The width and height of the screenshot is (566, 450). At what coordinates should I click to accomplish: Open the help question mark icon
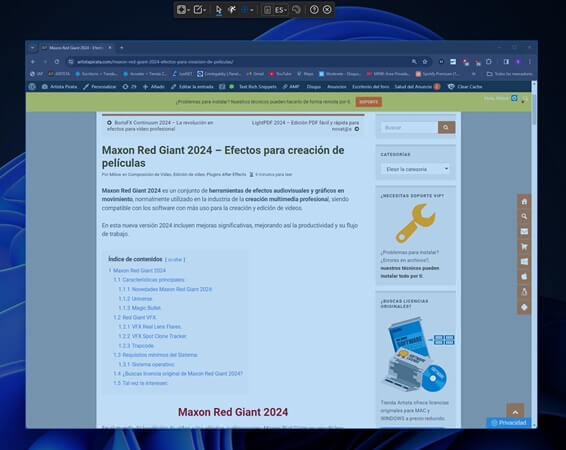coord(314,10)
